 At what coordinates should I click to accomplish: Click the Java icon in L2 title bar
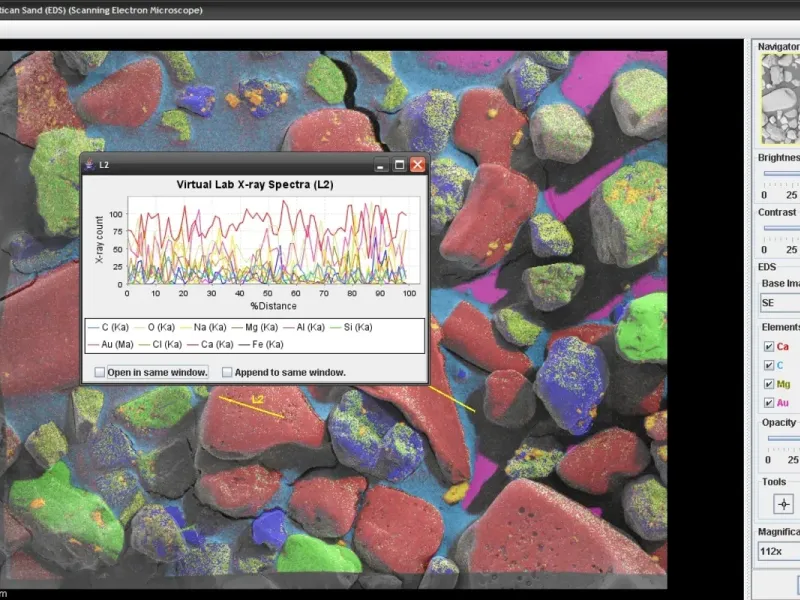pyautogui.click(x=90, y=164)
